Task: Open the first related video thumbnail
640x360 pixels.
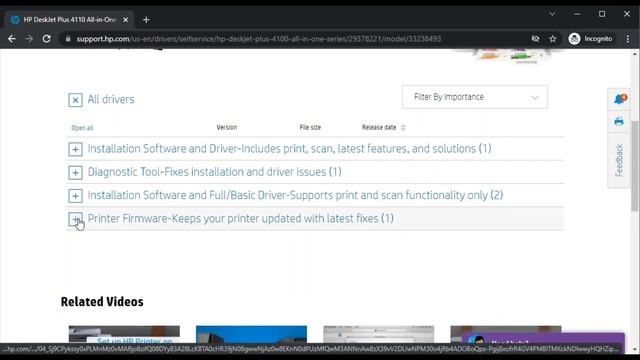Action: click(x=124, y=334)
